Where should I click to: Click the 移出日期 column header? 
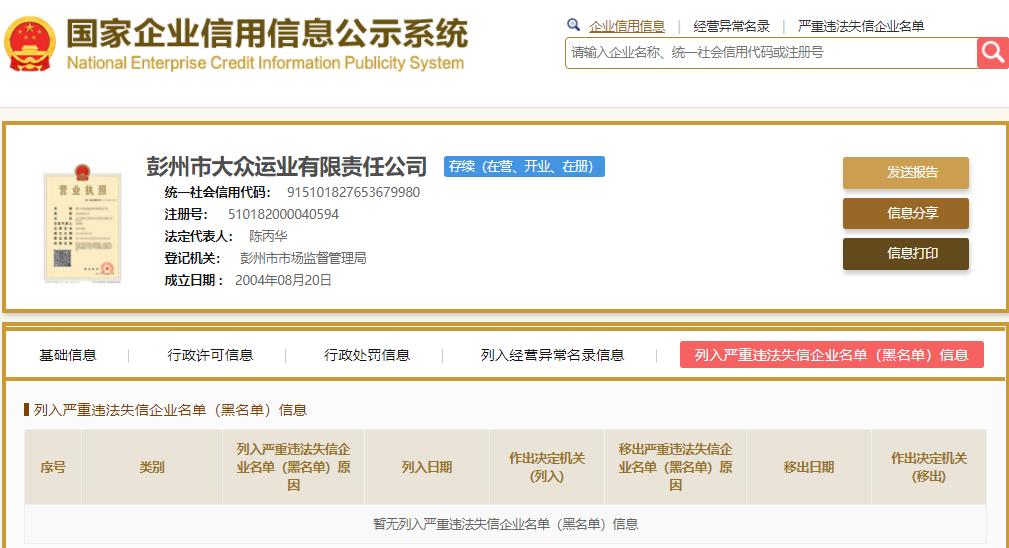(808, 467)
